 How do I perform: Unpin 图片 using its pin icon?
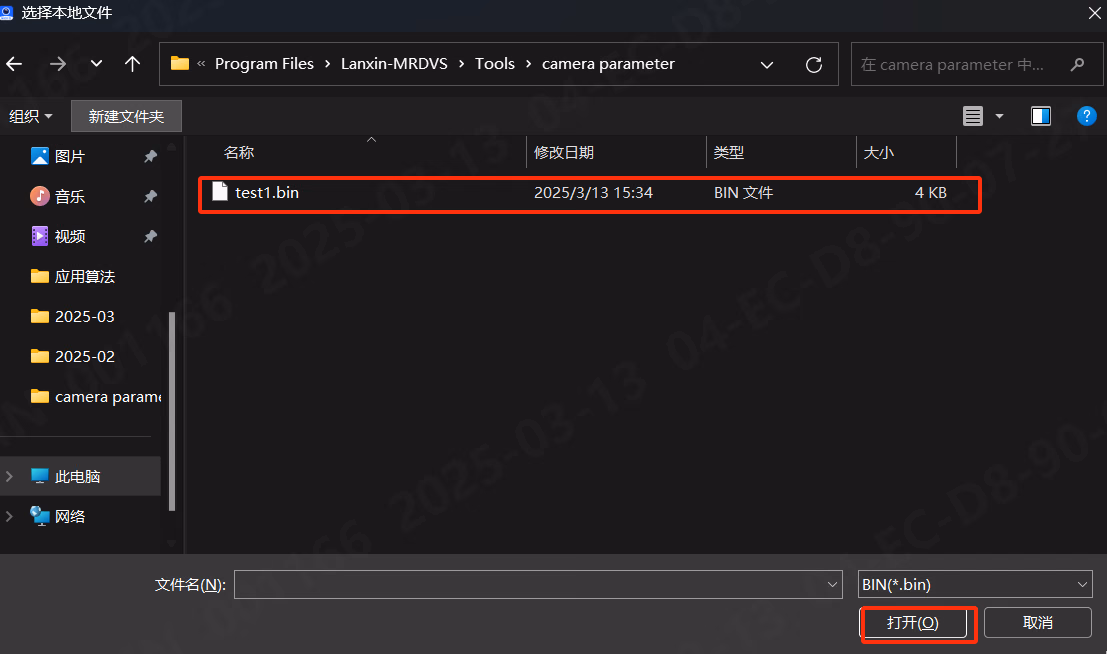(150, 156)
